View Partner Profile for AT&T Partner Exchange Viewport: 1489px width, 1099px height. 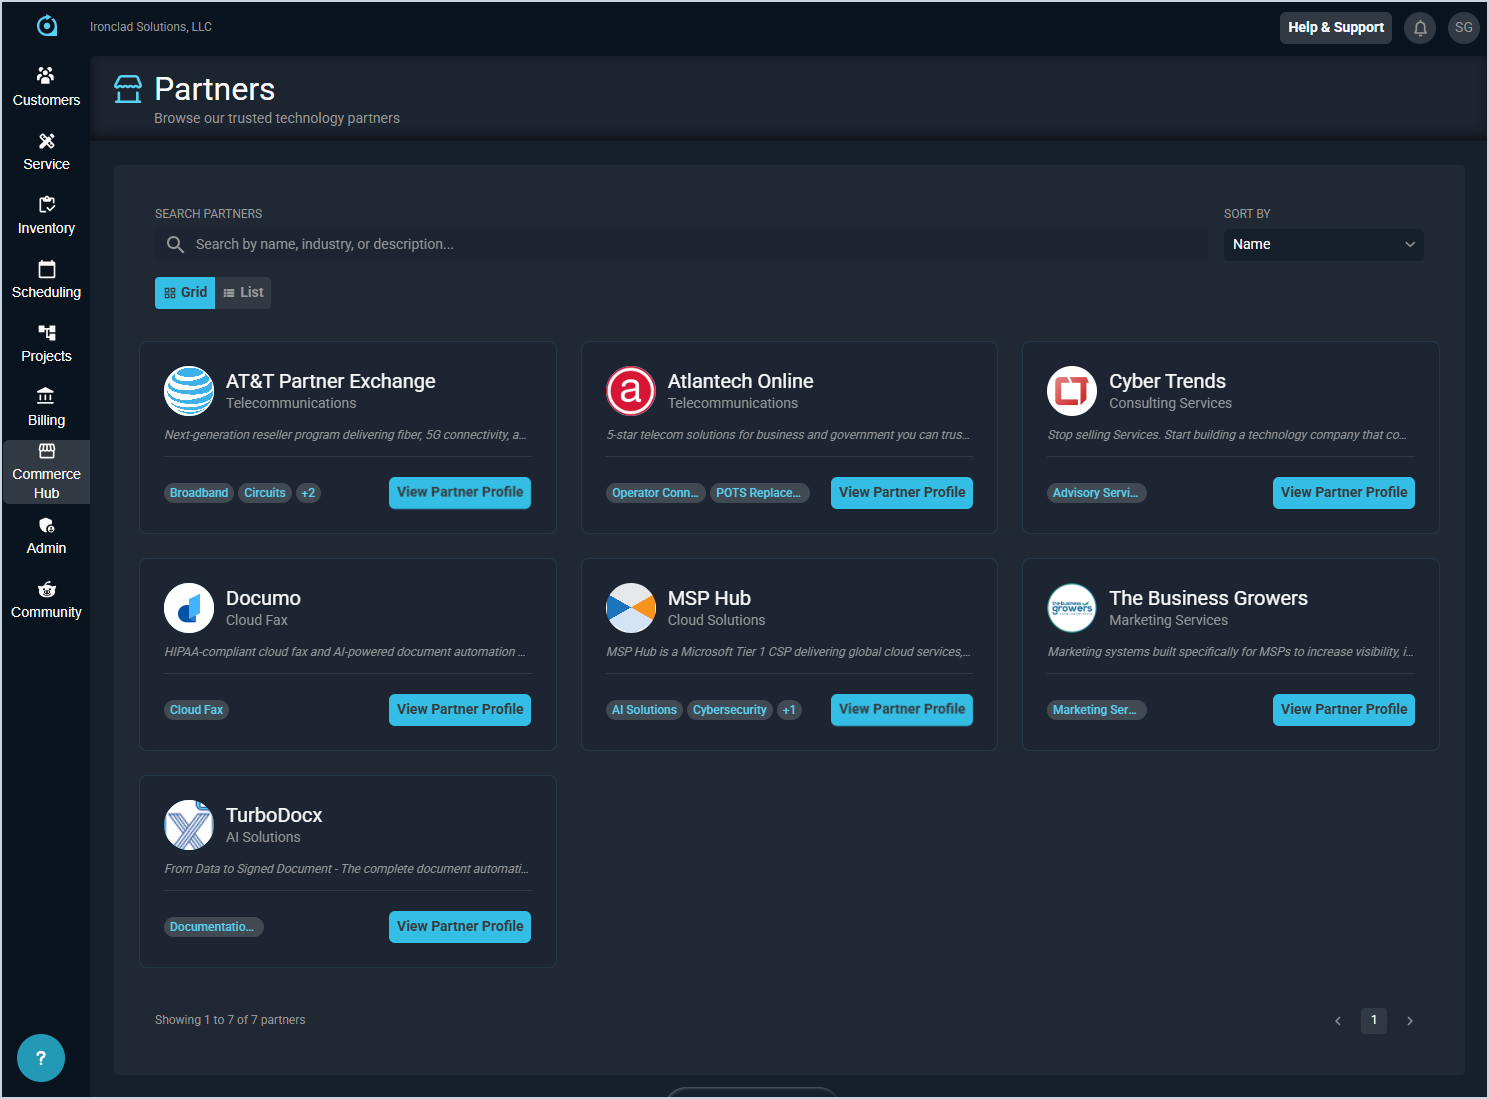(x=460, y=493)
